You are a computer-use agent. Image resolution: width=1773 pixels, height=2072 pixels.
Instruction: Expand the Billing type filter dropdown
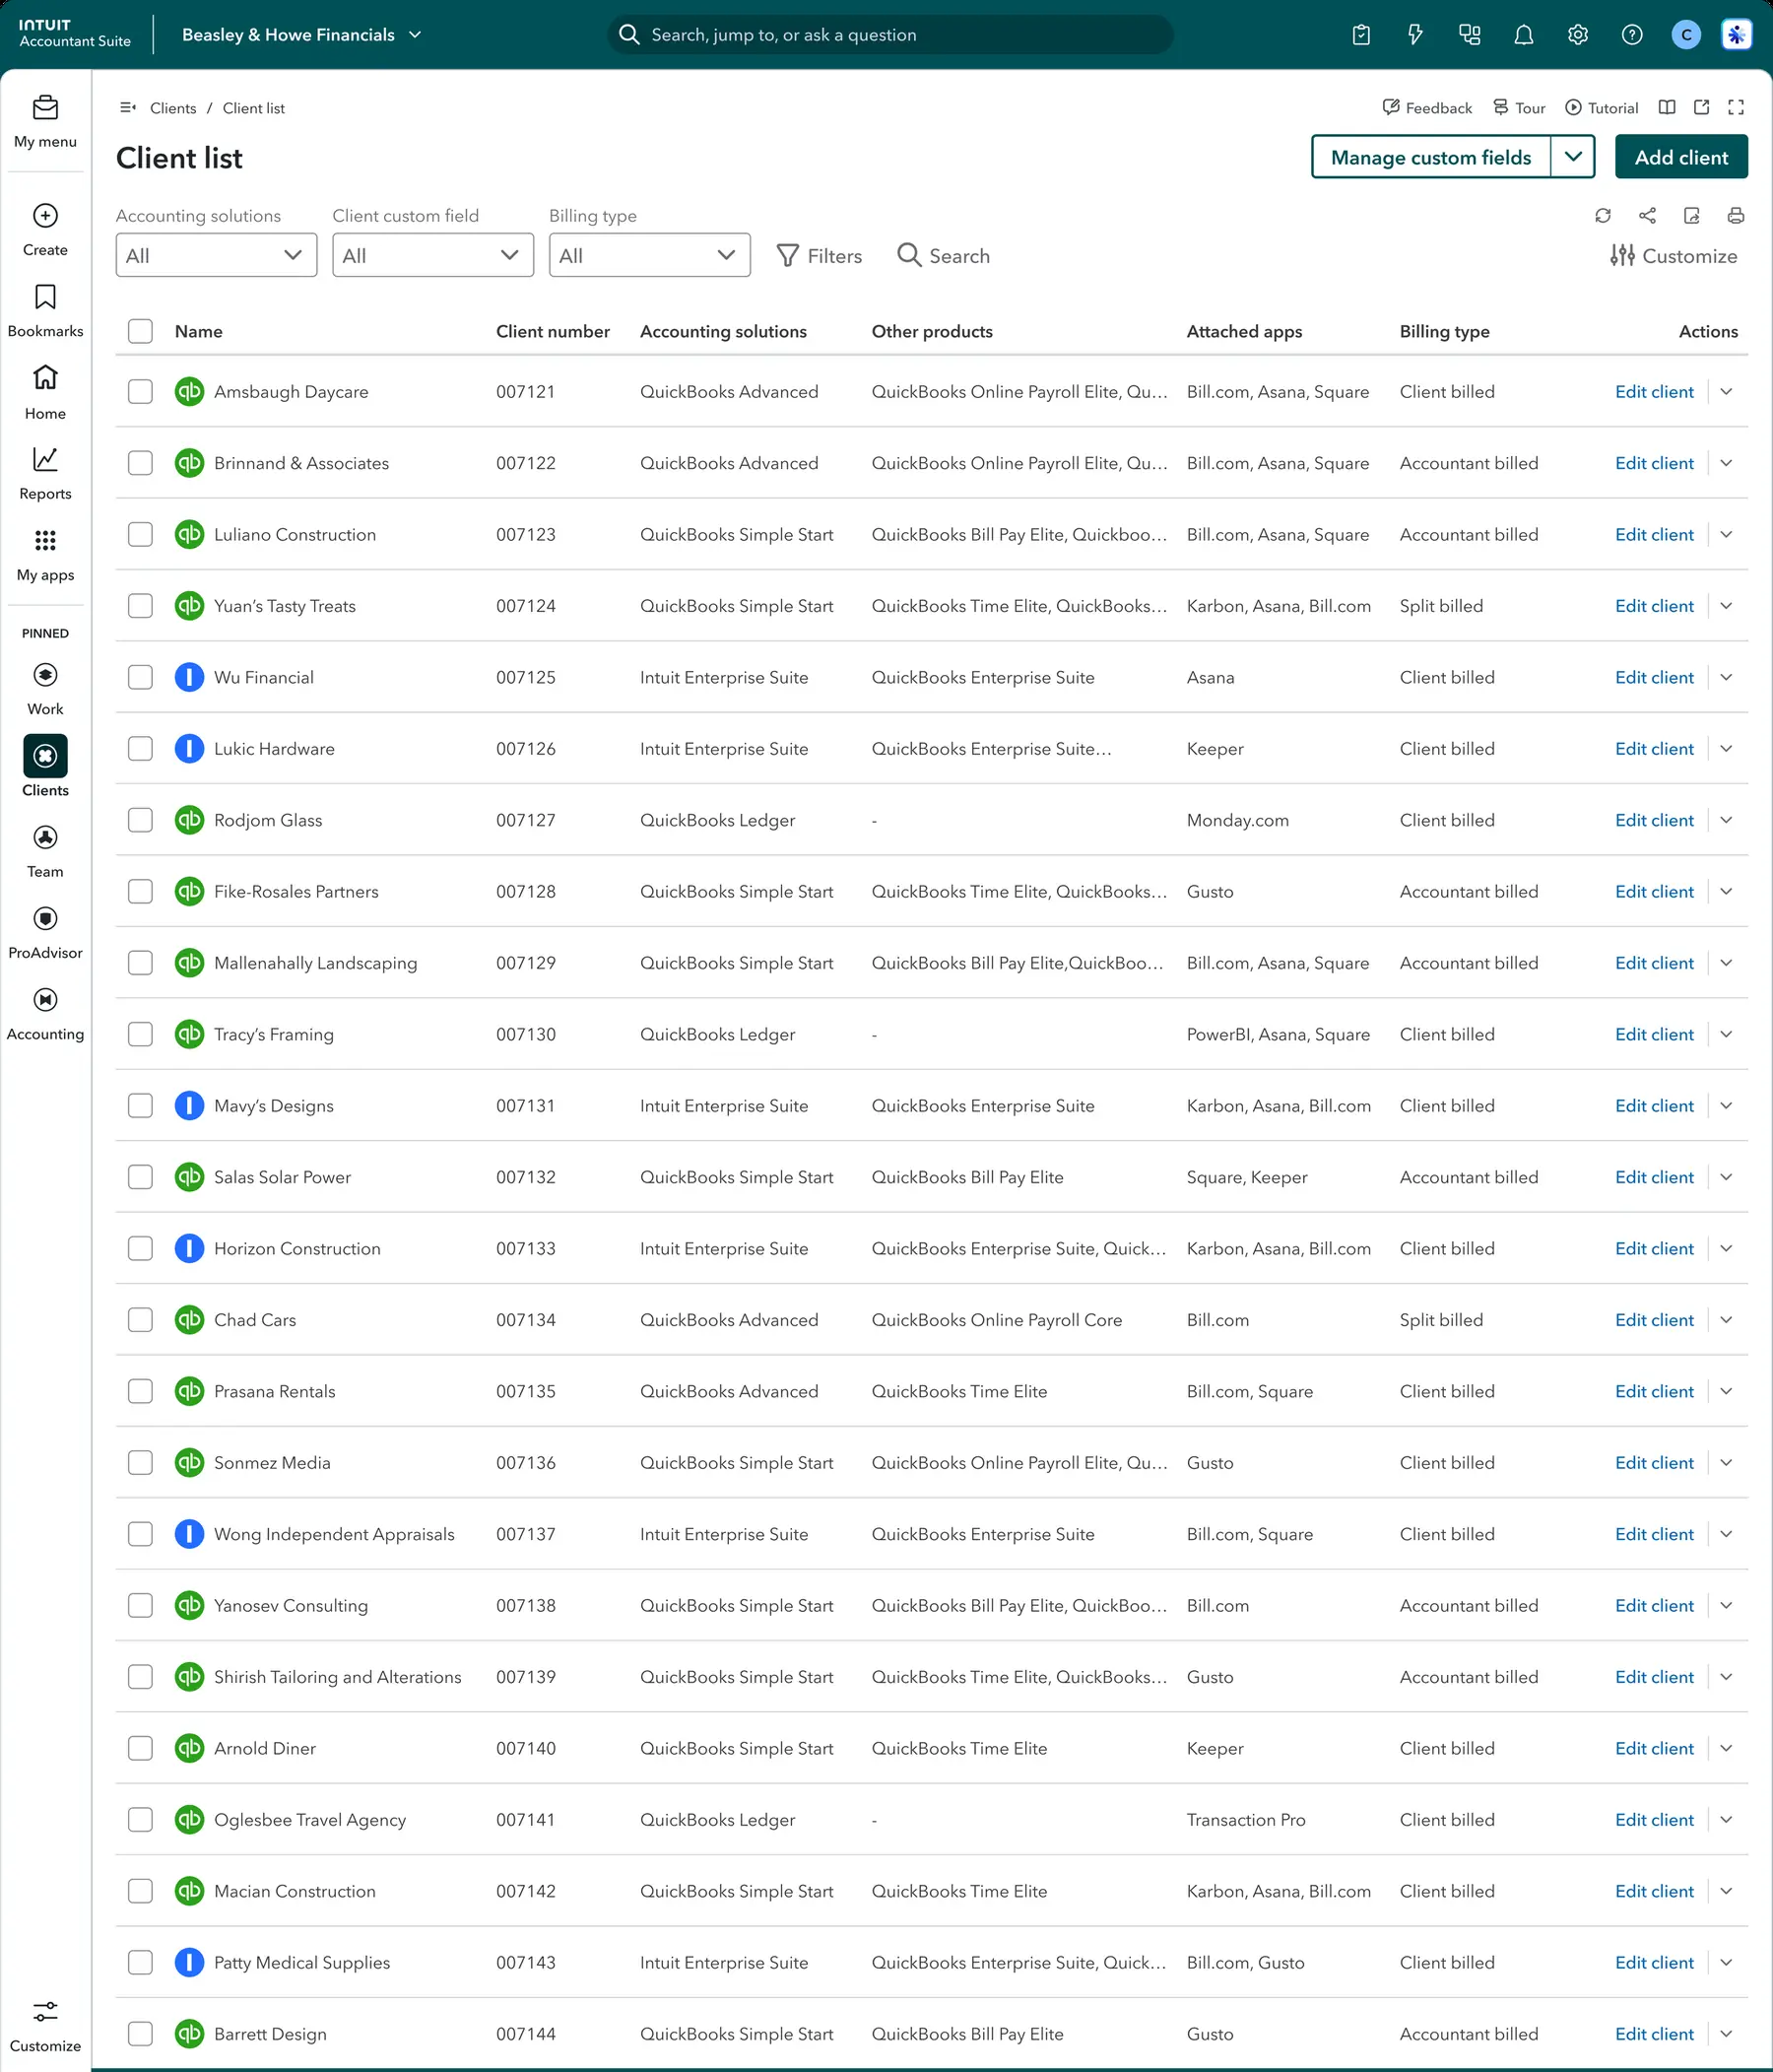[649, 255]
